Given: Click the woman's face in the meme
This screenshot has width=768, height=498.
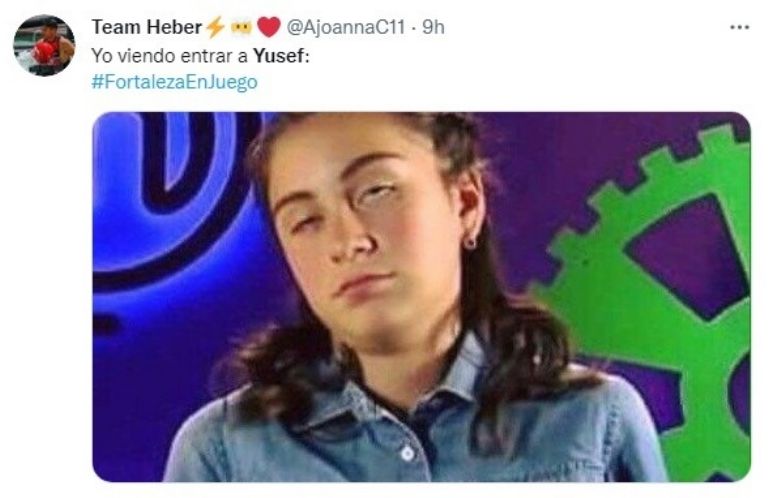Looking at the screenshot, I should [362, 230].
